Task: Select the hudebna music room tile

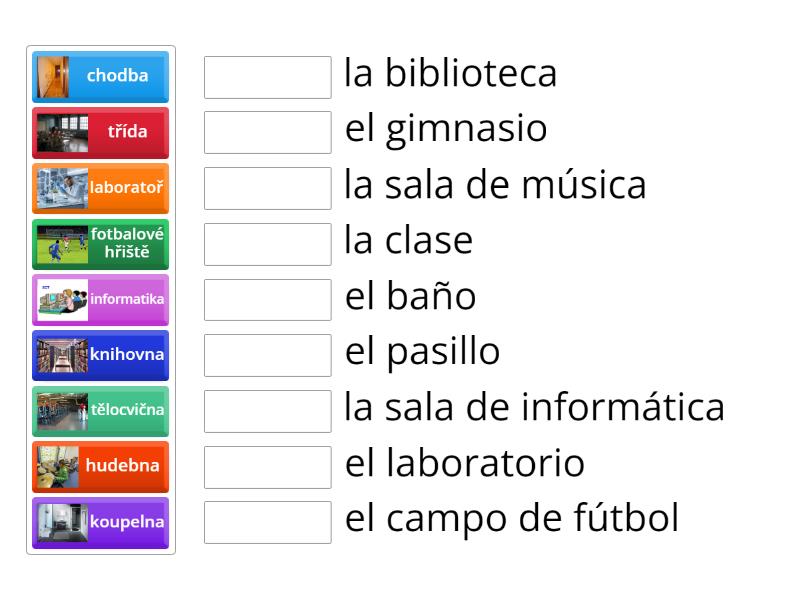Action: pos(100,466)
